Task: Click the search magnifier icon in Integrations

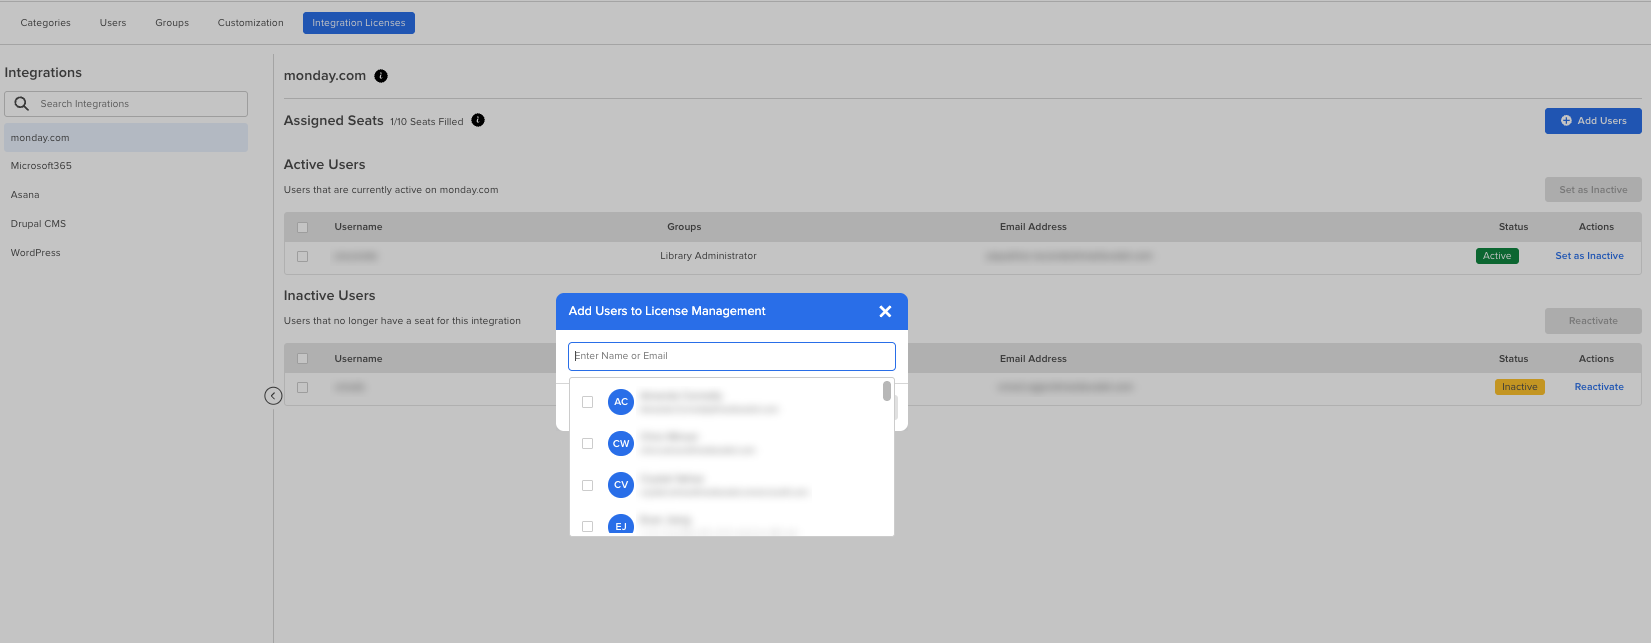Action: [x=21, y=104]
